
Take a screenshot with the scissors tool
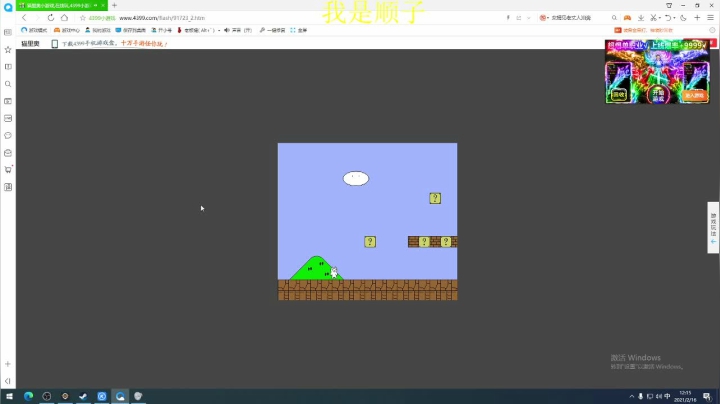click(x=653, y=17)
